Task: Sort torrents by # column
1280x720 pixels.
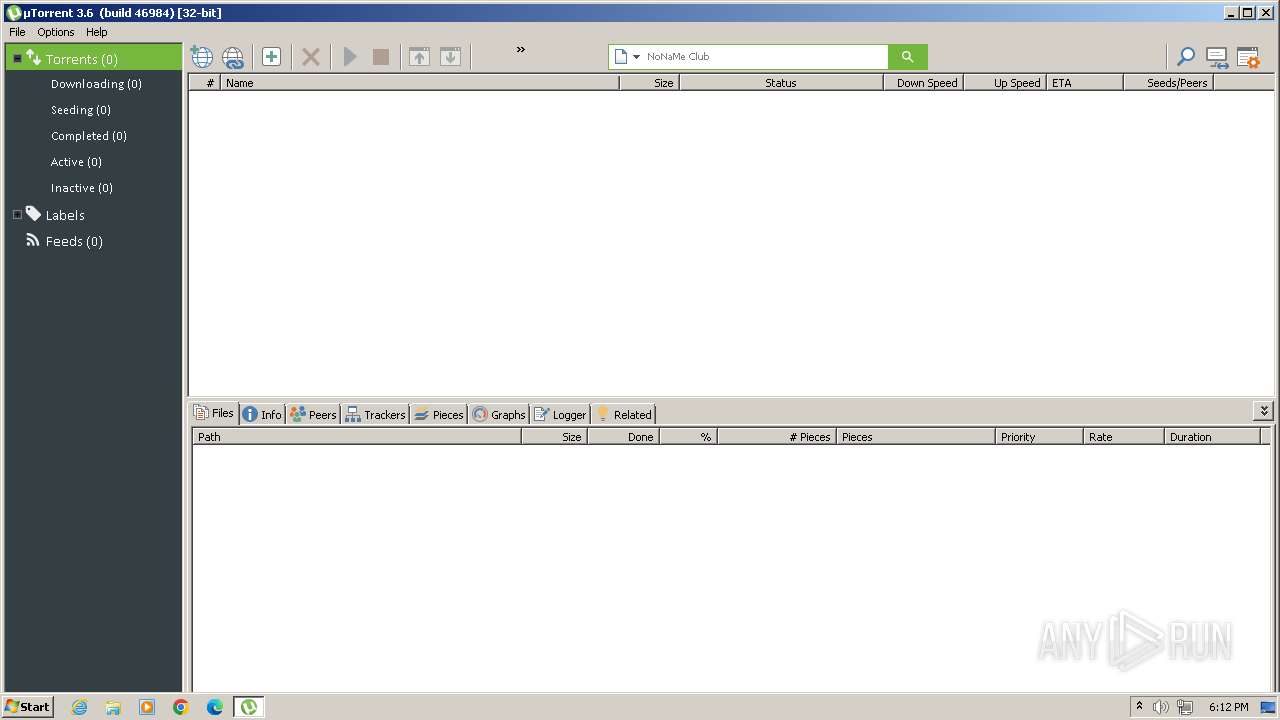Action: point(205,83)
